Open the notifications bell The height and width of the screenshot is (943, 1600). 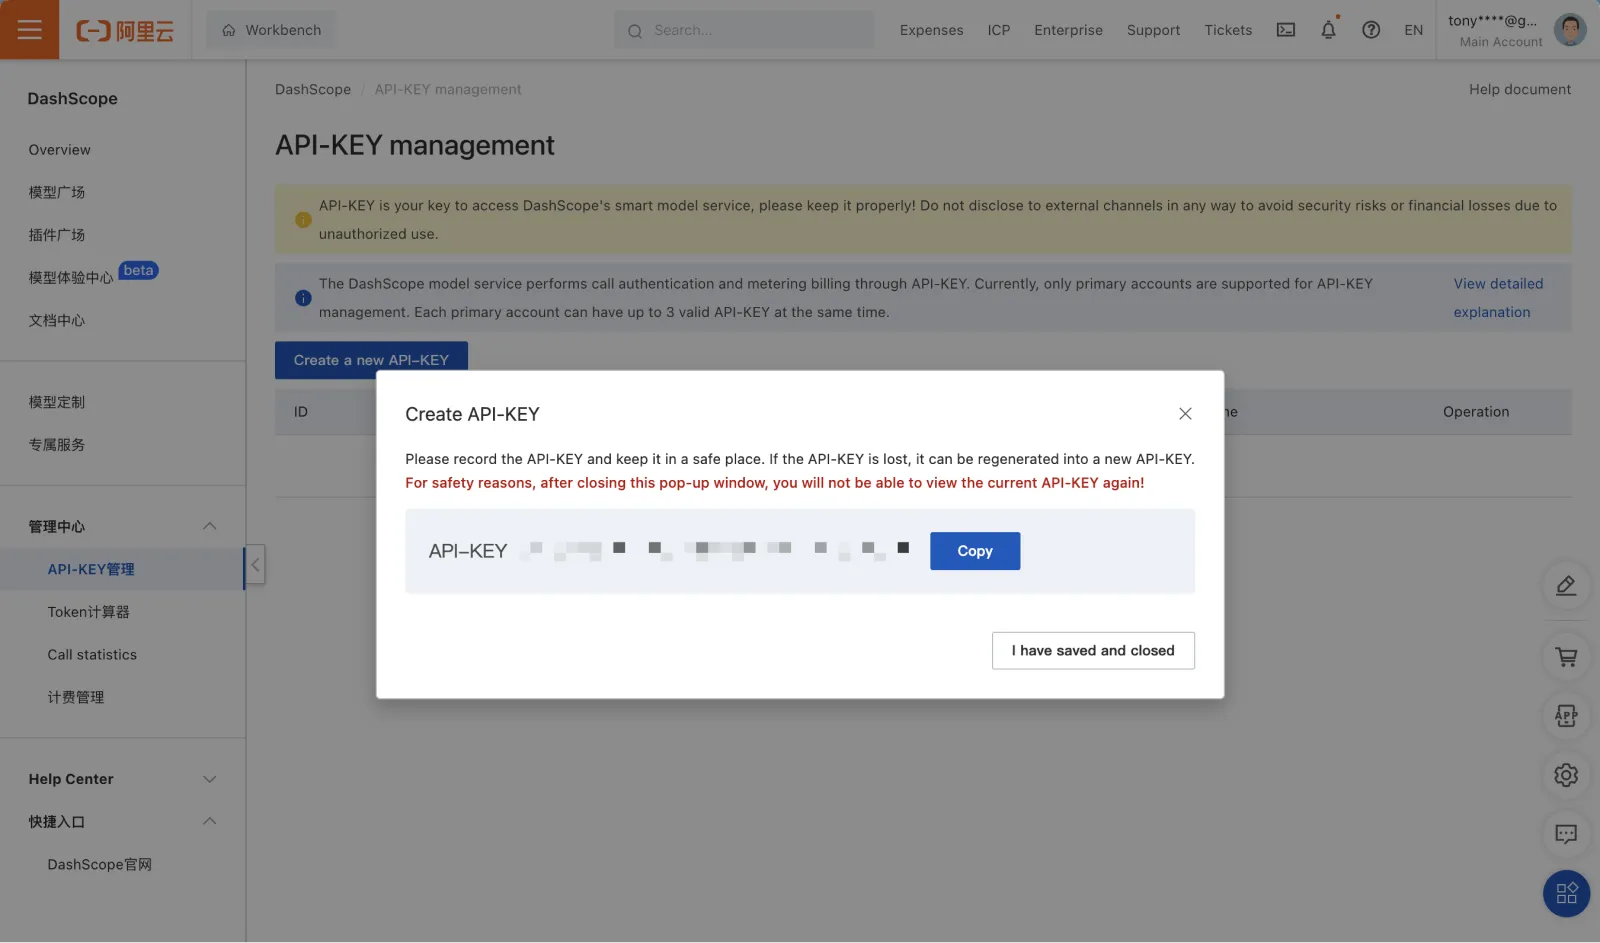(1328, 30)
